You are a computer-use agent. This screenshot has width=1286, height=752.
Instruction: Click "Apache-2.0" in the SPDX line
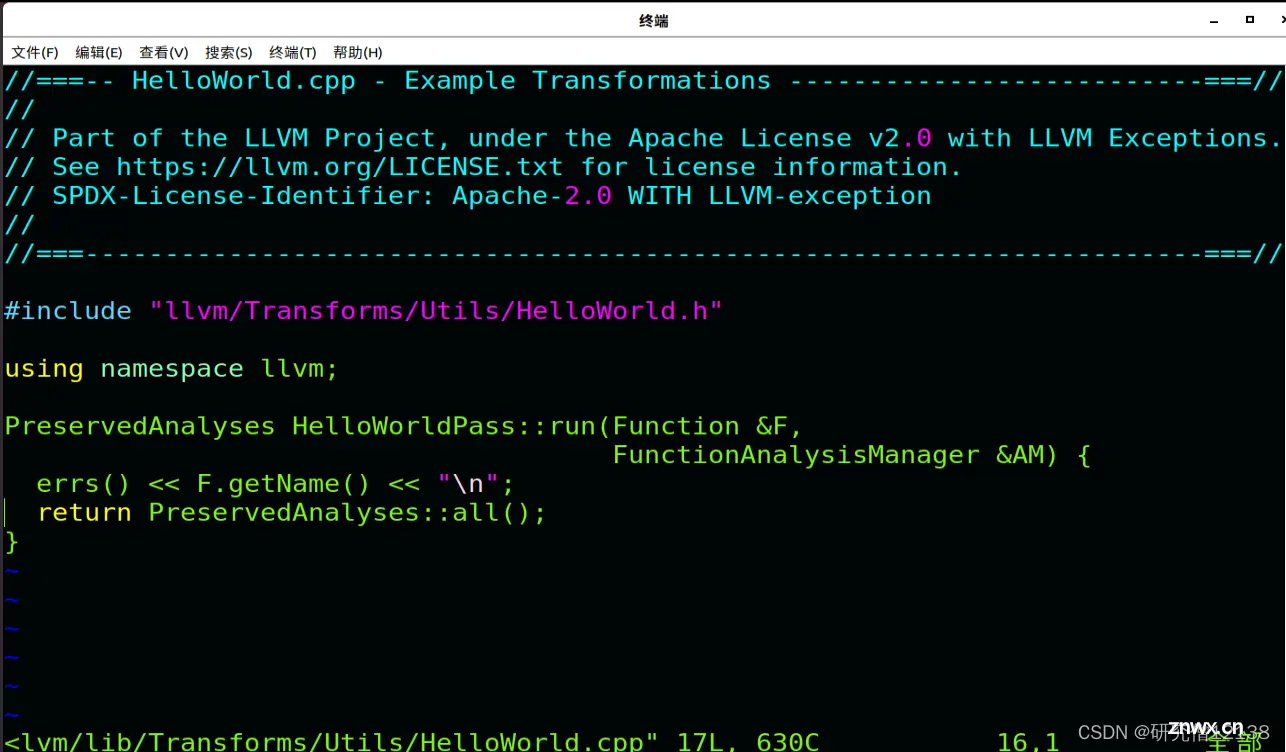[532, 196]
